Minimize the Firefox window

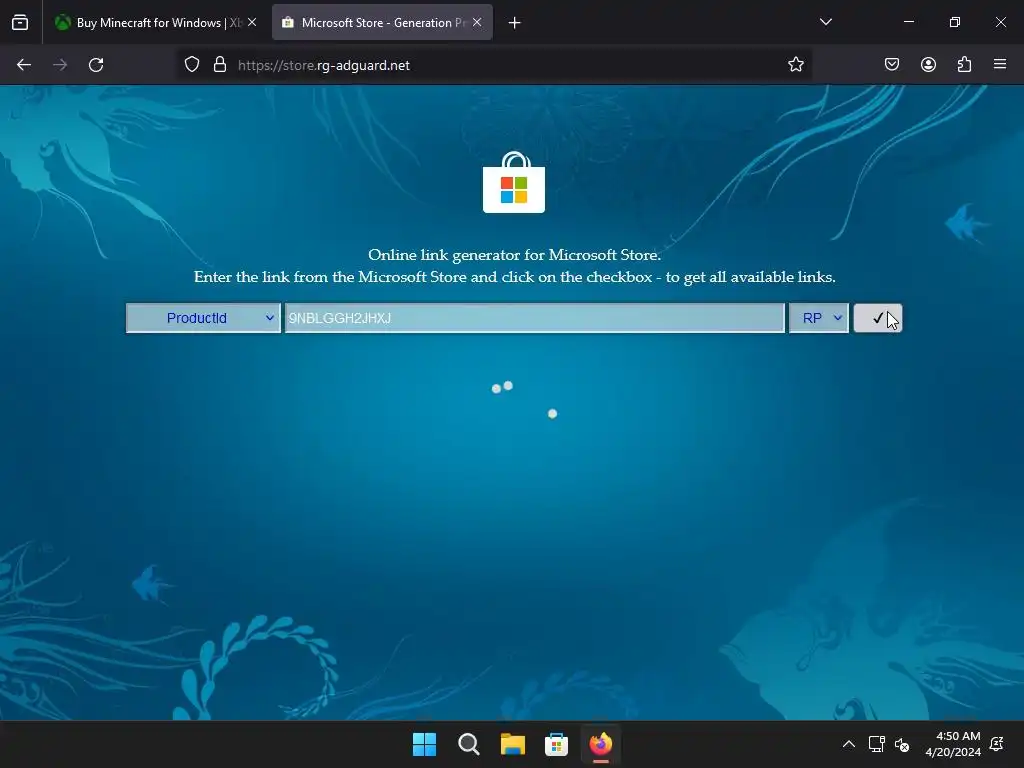tap(908, 22)
